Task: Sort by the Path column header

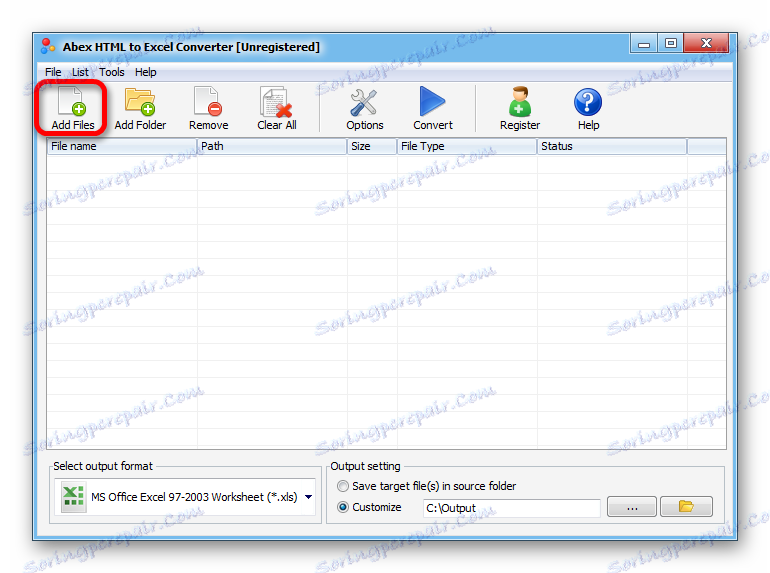Action: coord(272,146)
